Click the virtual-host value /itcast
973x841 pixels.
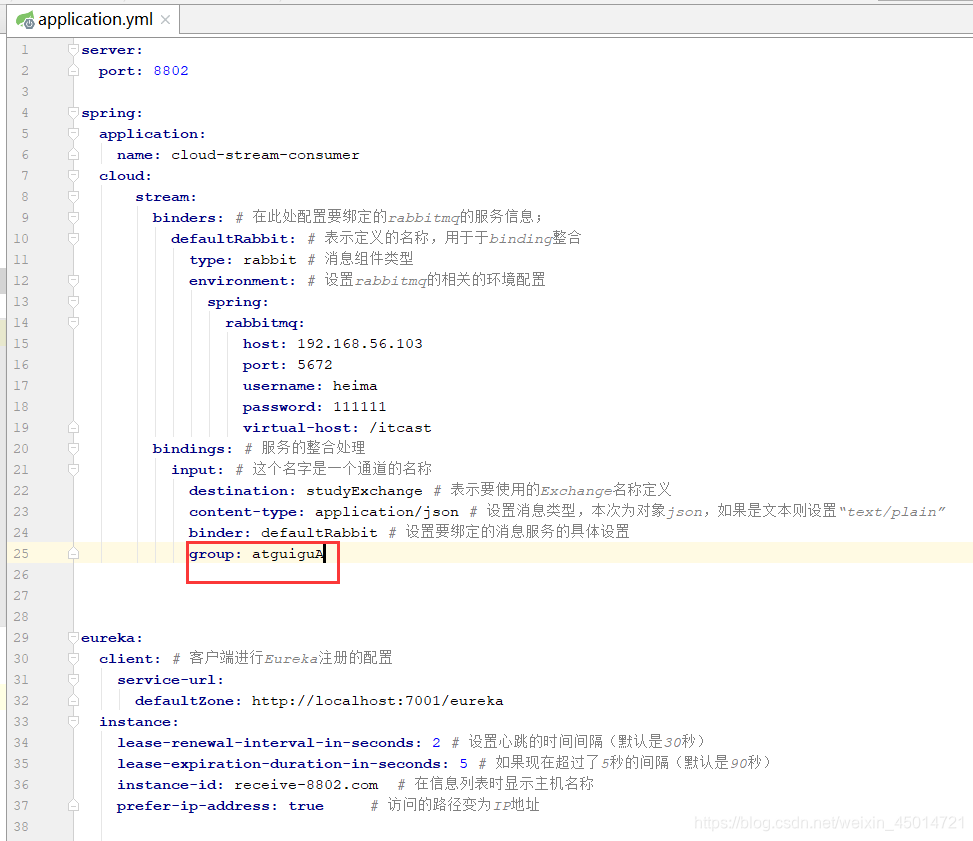pyautogui.click(x=400, y=428)
